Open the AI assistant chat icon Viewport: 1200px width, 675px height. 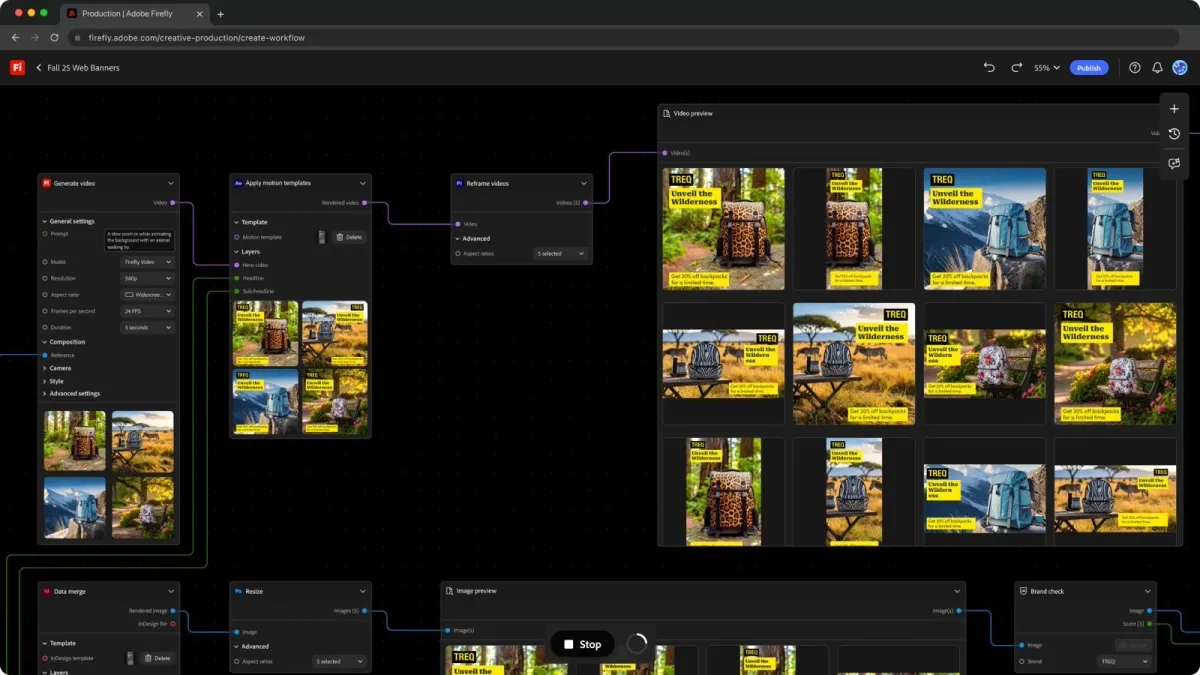tap(1174, 163)
